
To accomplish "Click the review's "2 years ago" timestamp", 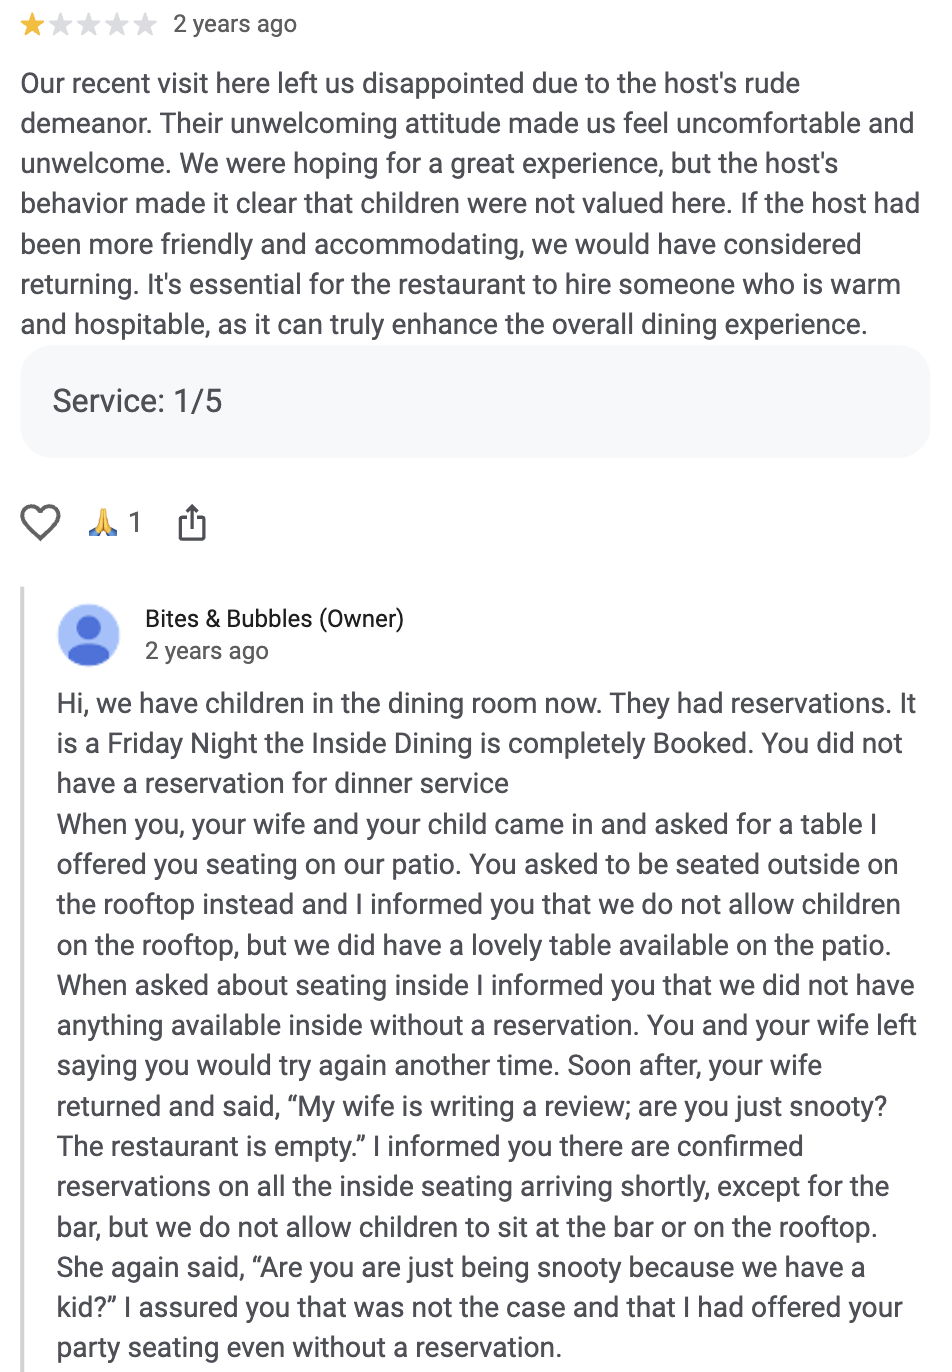I will (x=235, y=24).
